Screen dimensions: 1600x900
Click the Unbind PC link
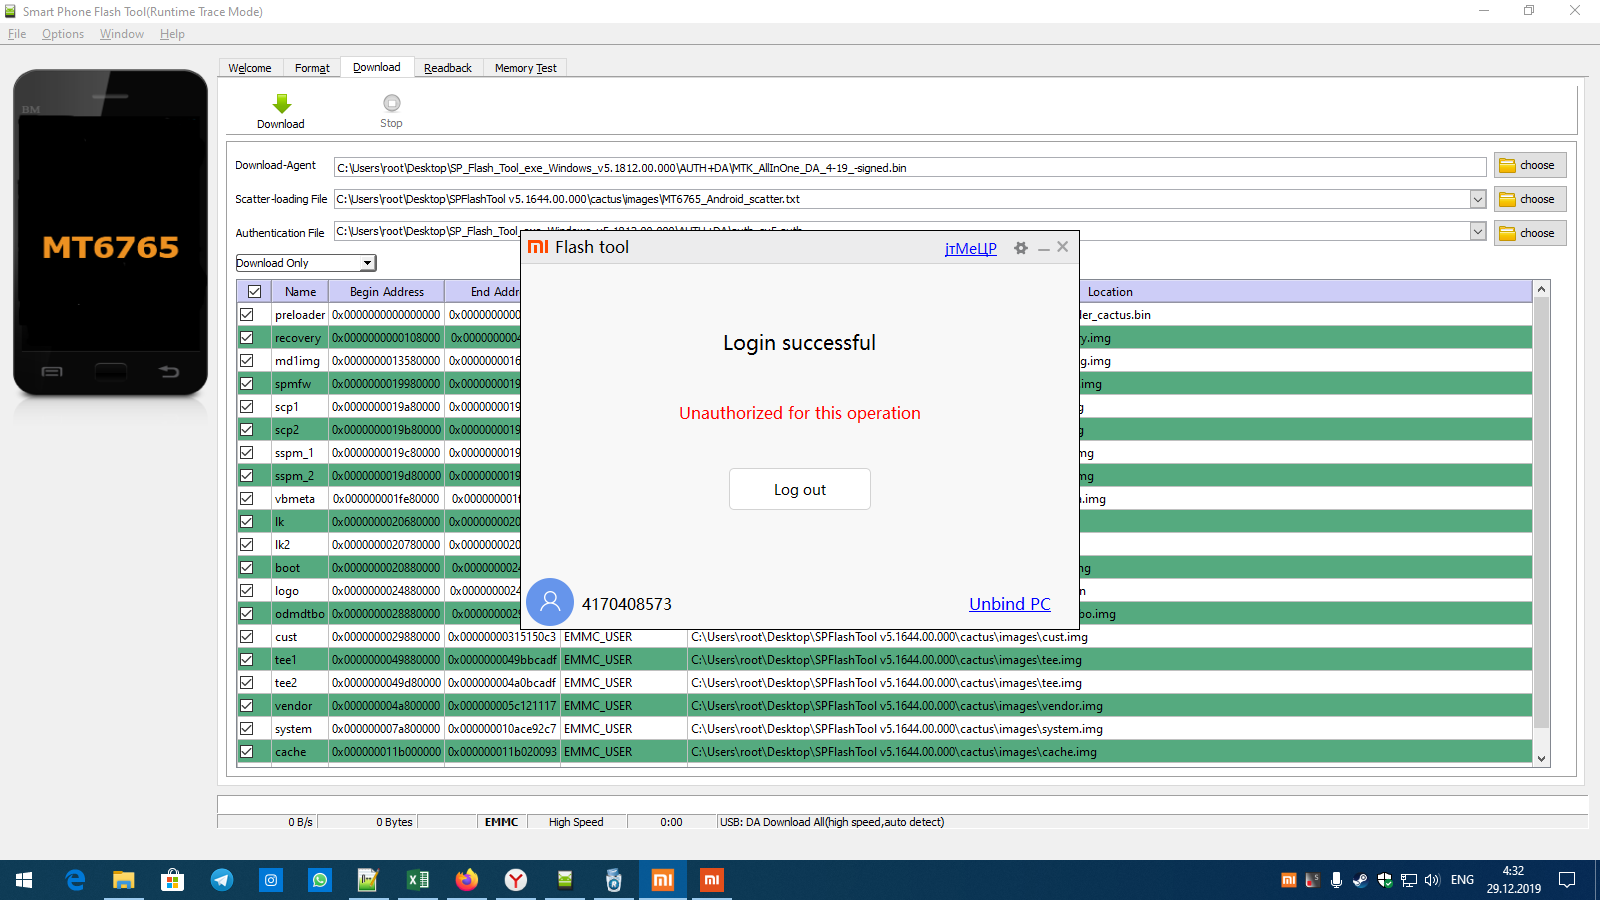tap(1010, 604)
